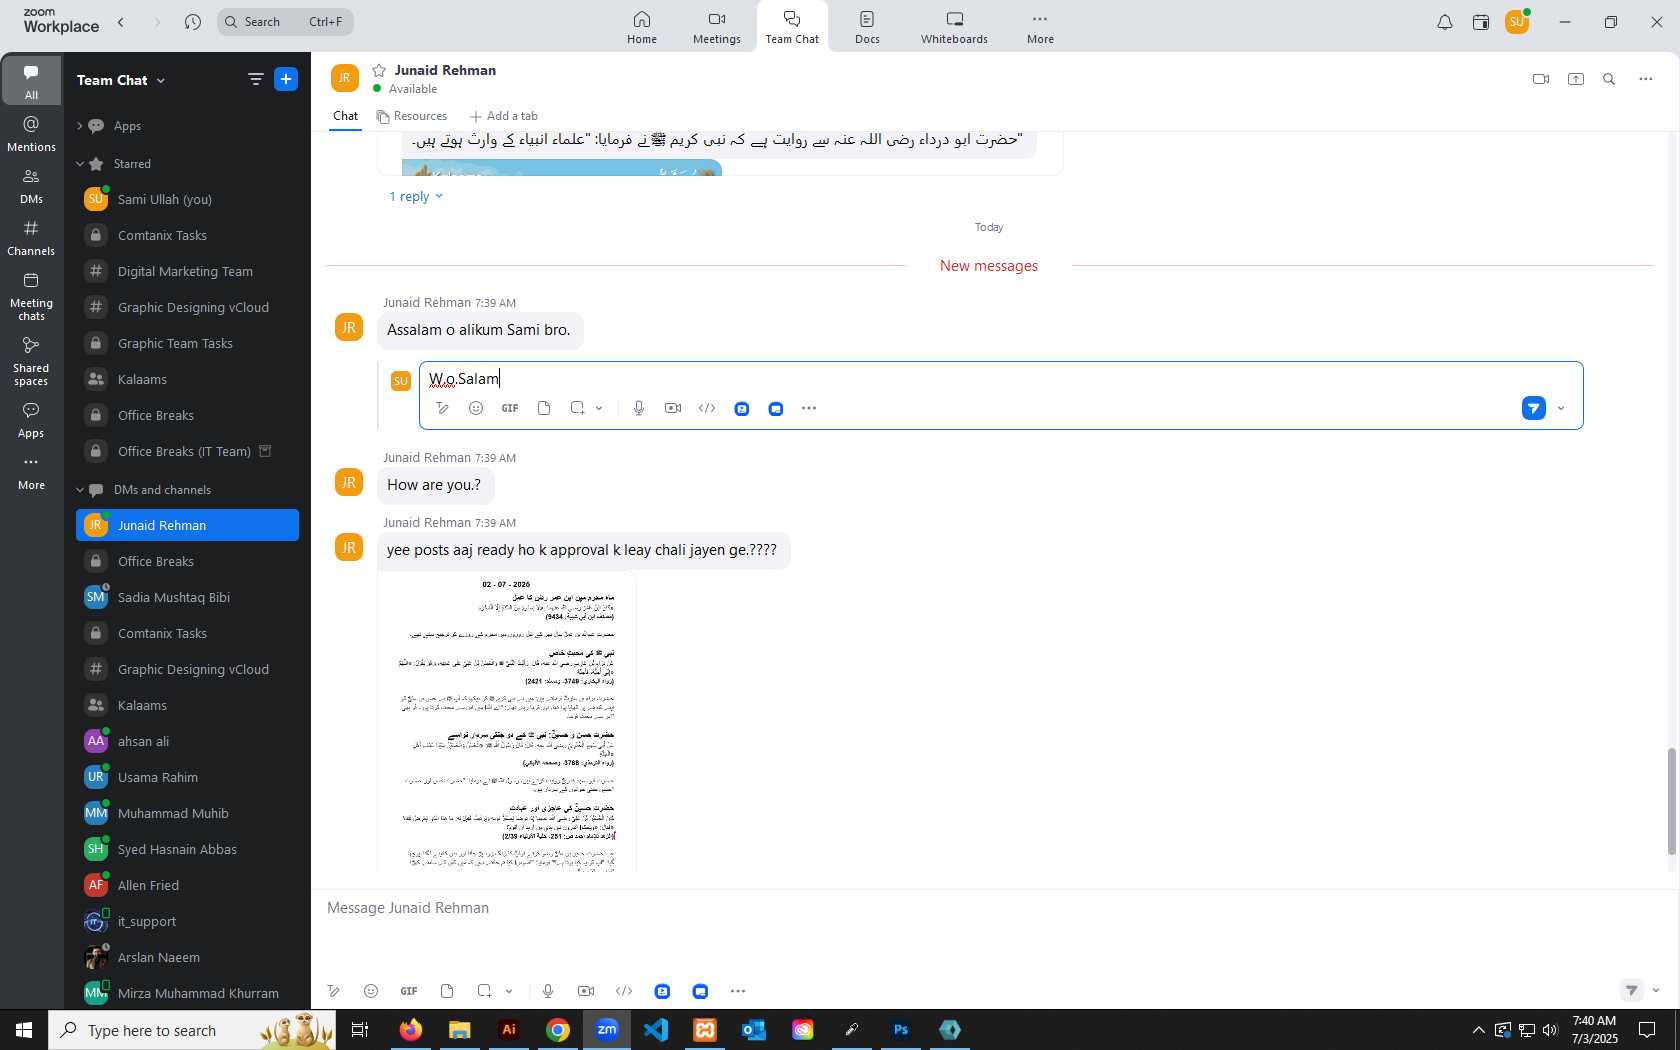
Task: Insert code snippet in reply toolbar
Action: (707, 408)
